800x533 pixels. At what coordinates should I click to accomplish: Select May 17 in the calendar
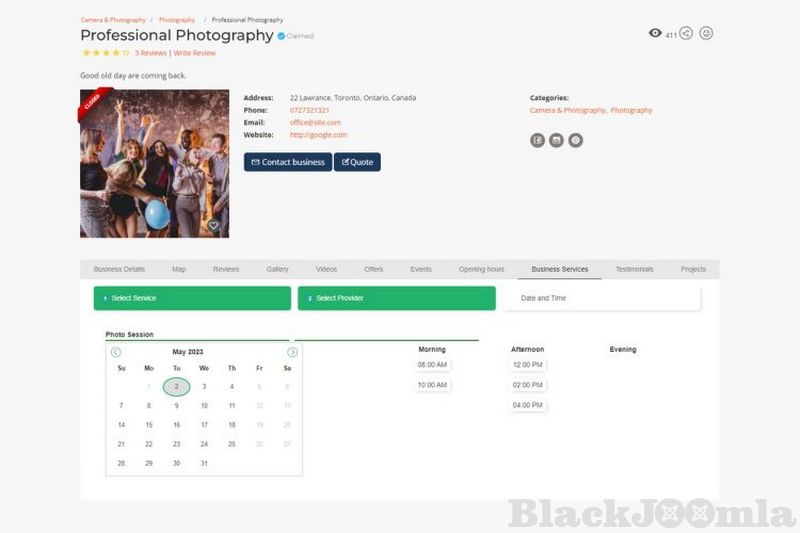coord(204,425)
